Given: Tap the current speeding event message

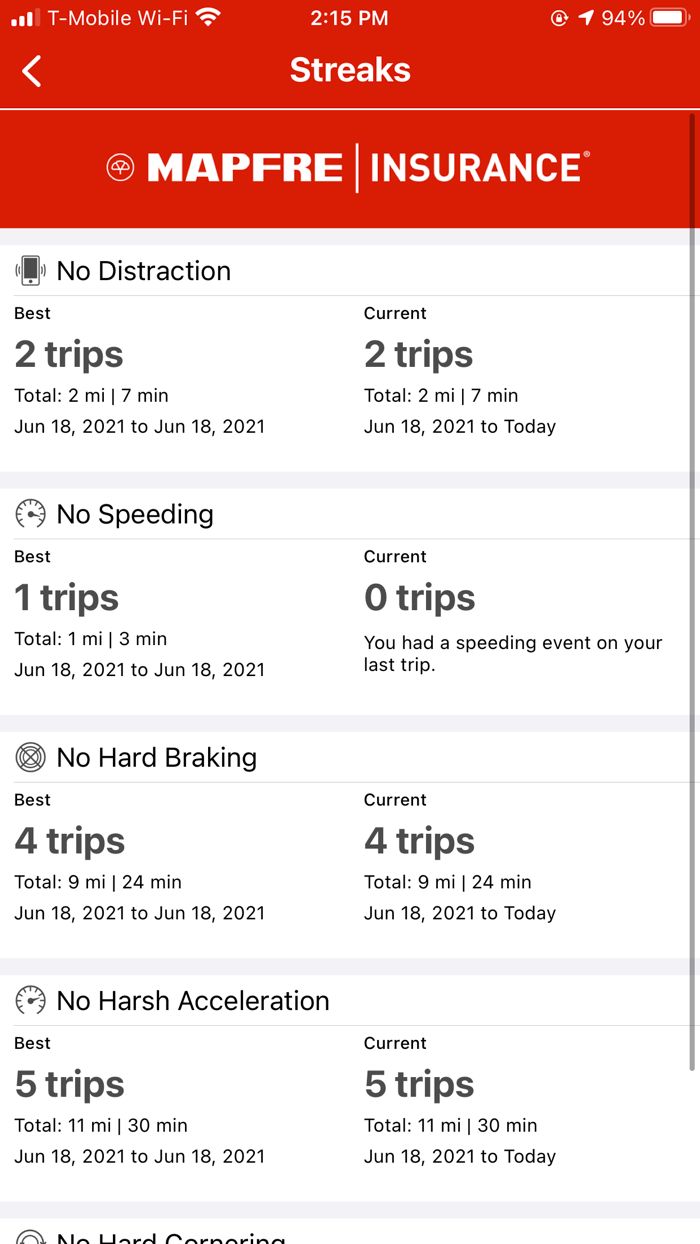Looking at the screenshot, I should (x=513, y=654).
